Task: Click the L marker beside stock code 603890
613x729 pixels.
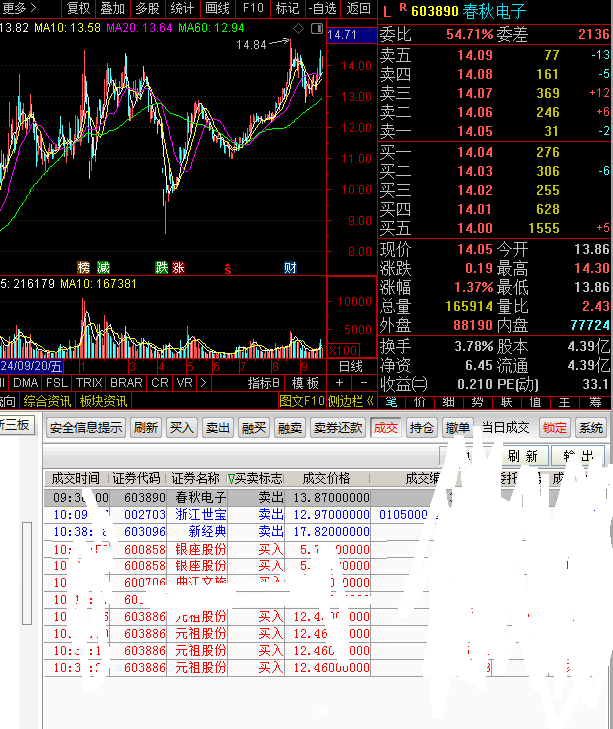Action: [x=387, y=12]
